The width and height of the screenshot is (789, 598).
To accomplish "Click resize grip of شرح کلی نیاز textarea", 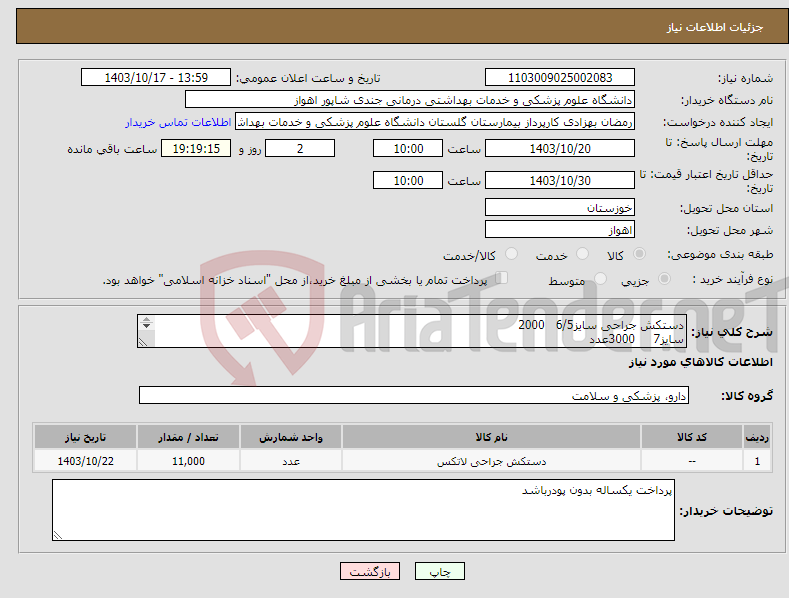I will pos(143,342).
